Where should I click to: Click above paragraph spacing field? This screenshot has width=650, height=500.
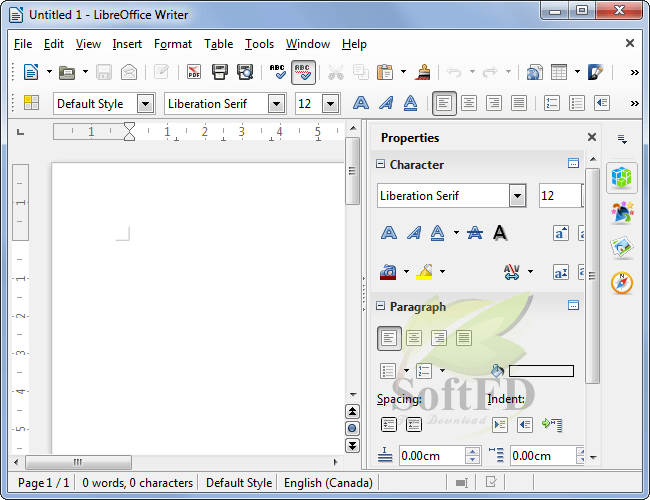tap(432, 456)
